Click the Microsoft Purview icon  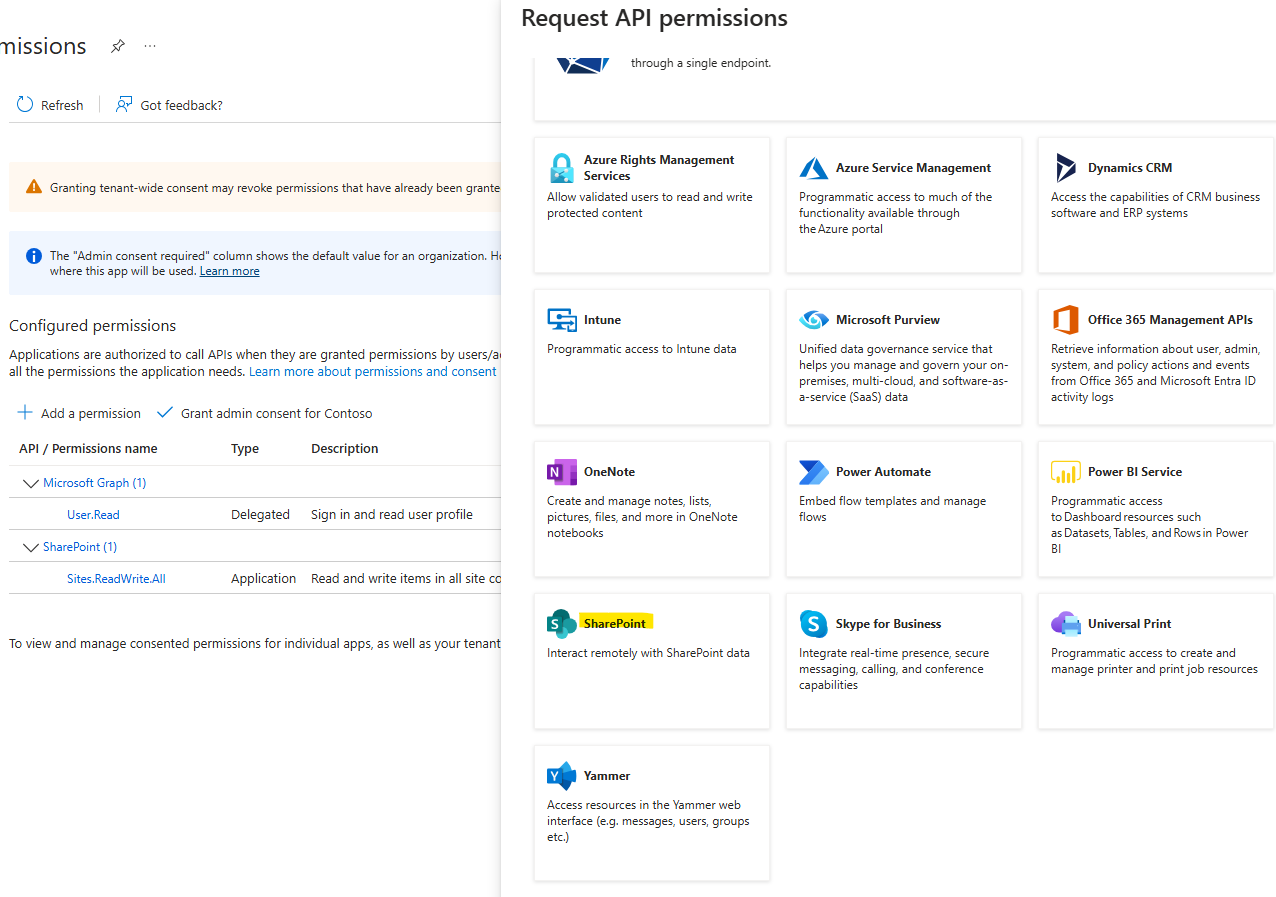pyautogui.click(x=814, y=320)
